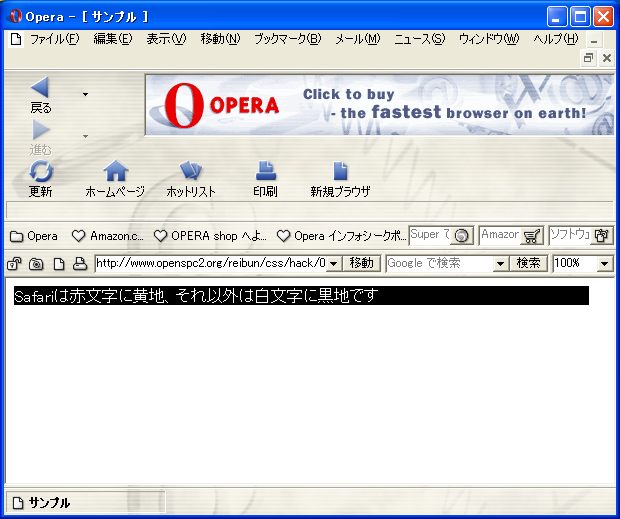Expand the Forward history dropdown arrow
The image size is (620, 519).
[85, 136]
